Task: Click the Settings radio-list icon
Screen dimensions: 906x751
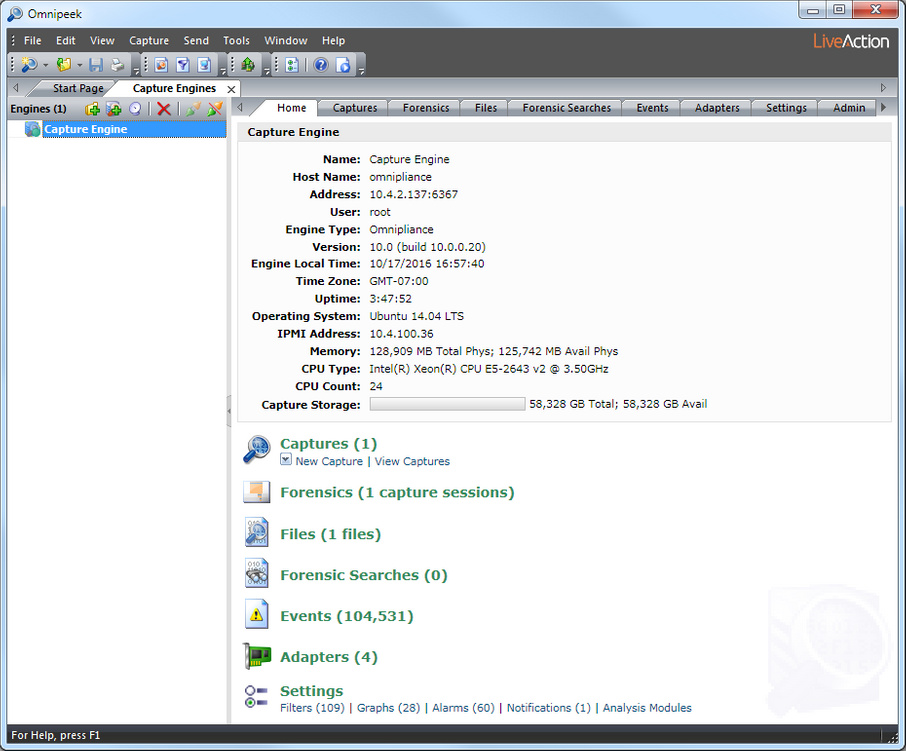Action: pos(256,696)
